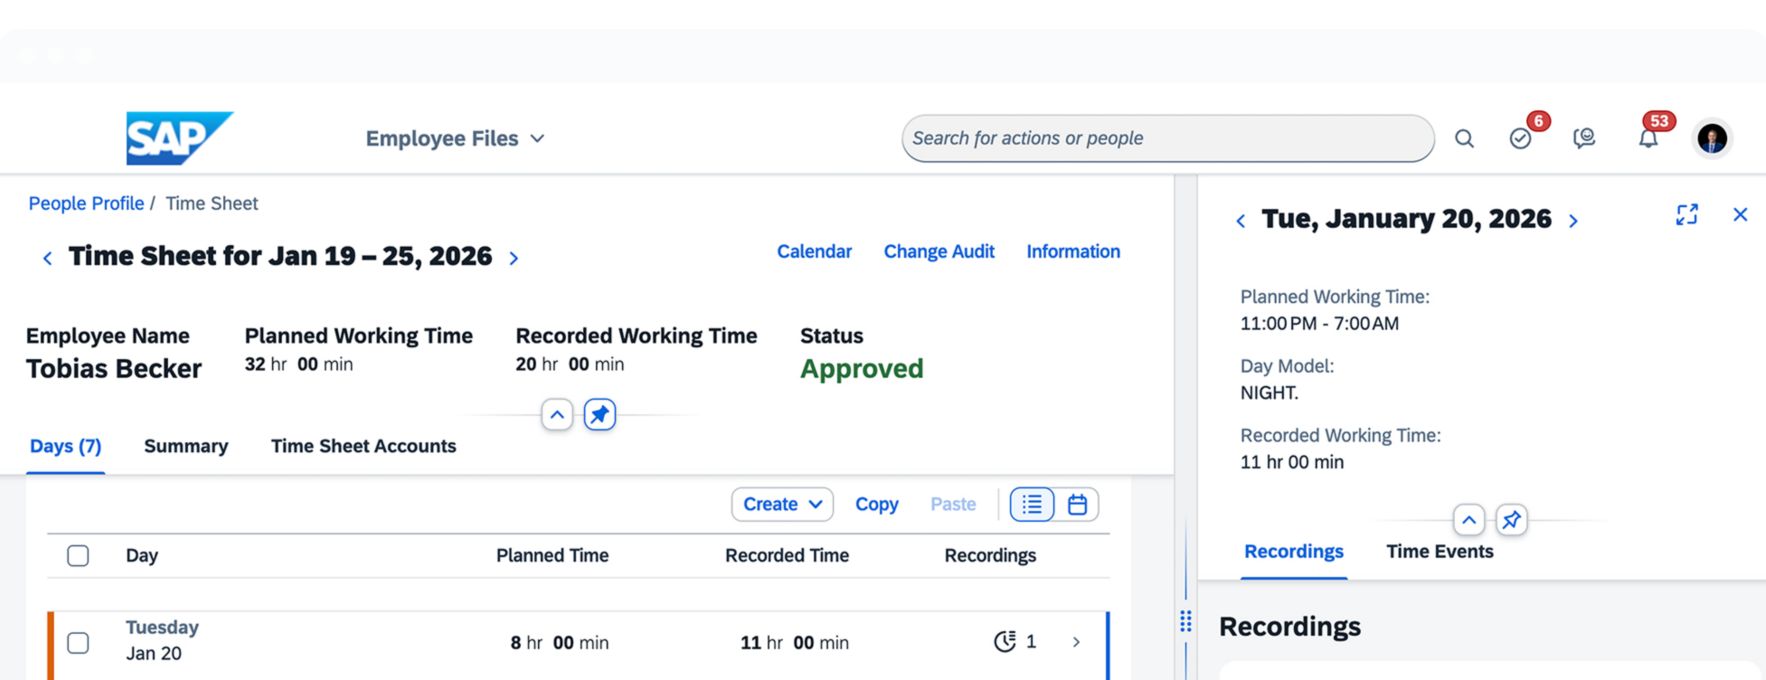
Task: Click the Change Audit link
Action: click(938, 252)
